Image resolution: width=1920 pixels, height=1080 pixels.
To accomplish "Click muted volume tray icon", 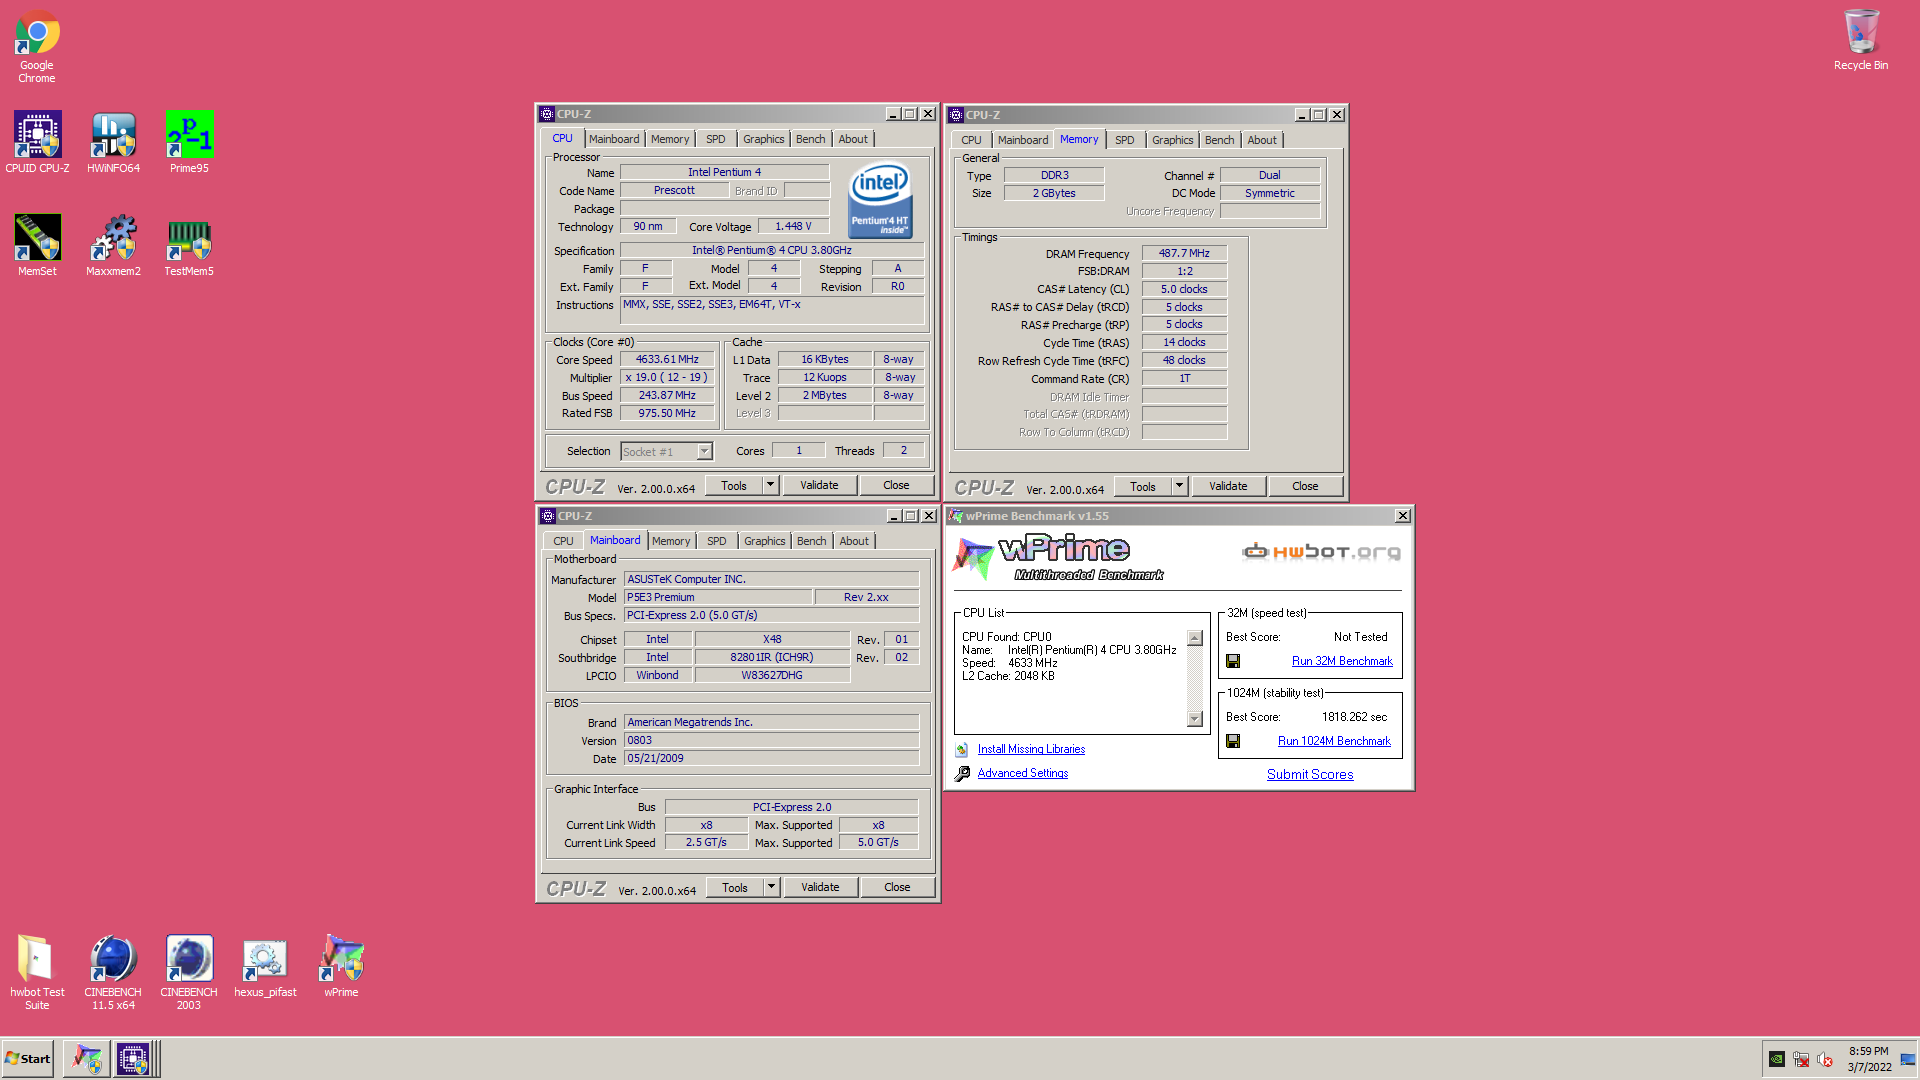I will tap(1825, 1059).
